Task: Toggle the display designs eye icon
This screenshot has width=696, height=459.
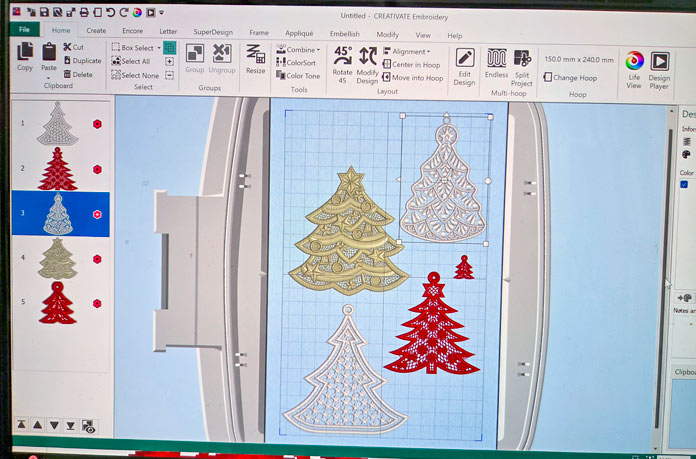Action: (x=89, y=426)
